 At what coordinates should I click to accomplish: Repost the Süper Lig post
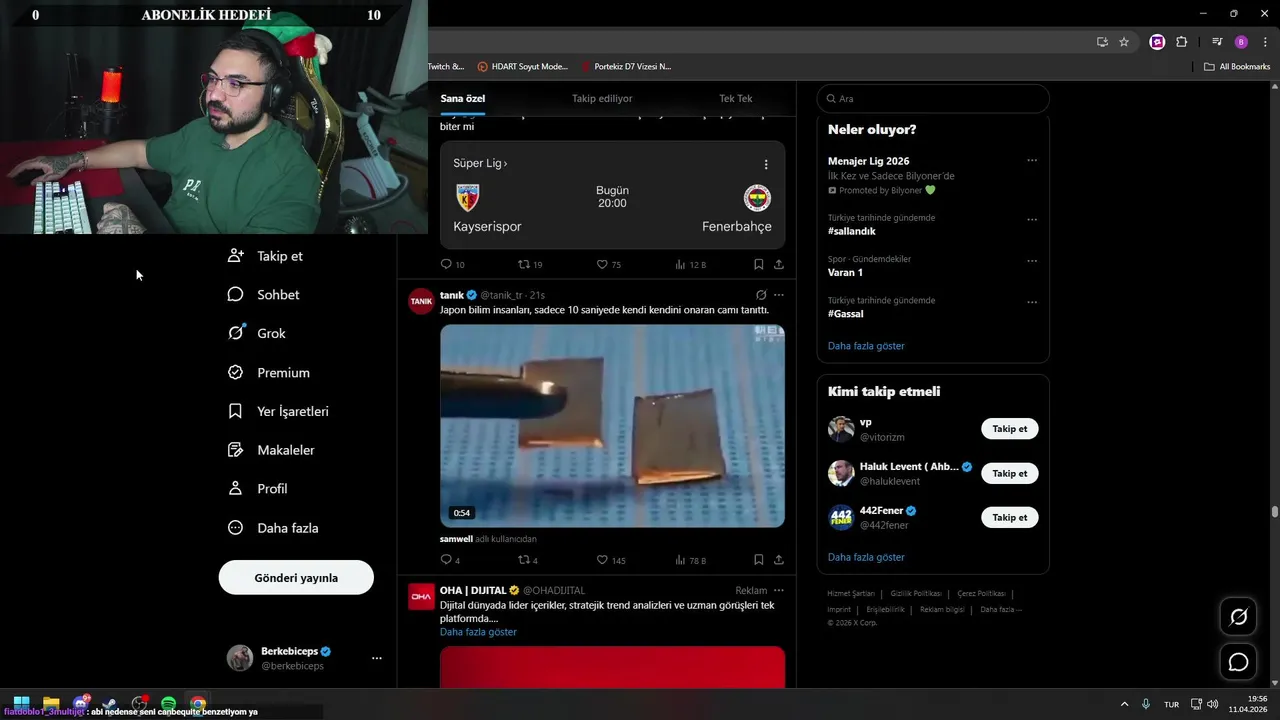coord(530,264)
